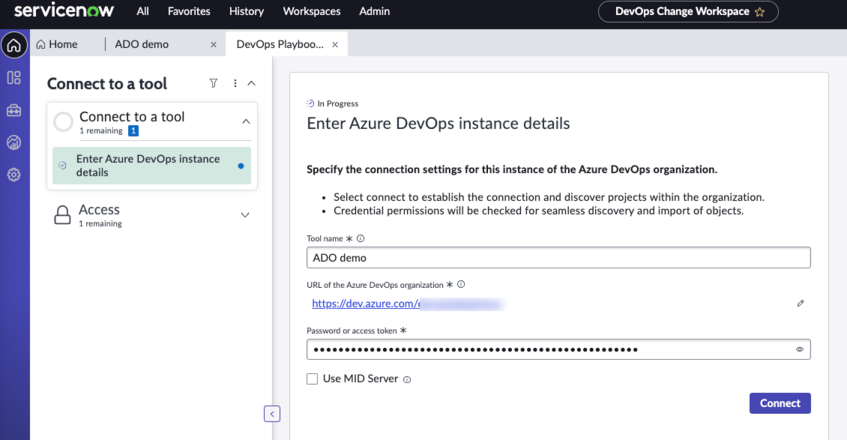Open the three-dot more options menu
Screen dimensions: 847x440
click(x=235, y=83)
